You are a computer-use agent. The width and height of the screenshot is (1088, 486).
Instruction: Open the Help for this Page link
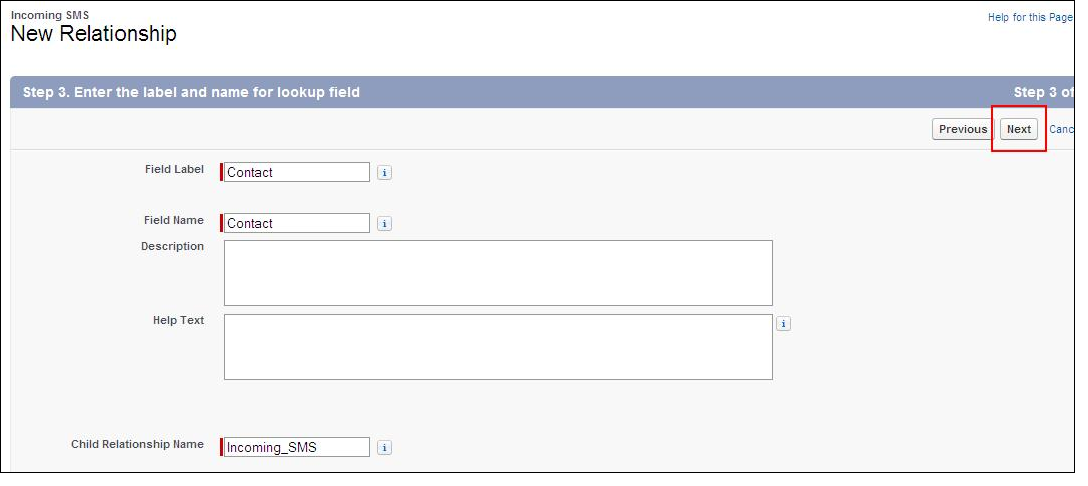pyautogui.click(x=1031, y=17)
